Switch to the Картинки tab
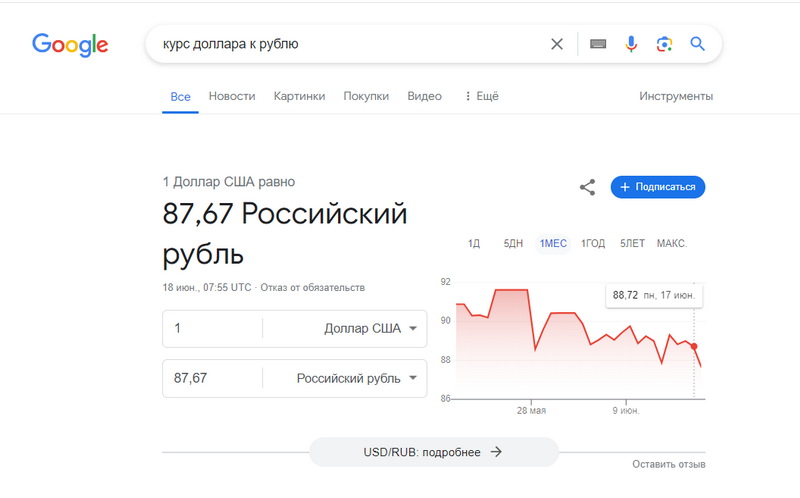Image resolution: width=800 pixels, height=498 pixels. point(299,96)
